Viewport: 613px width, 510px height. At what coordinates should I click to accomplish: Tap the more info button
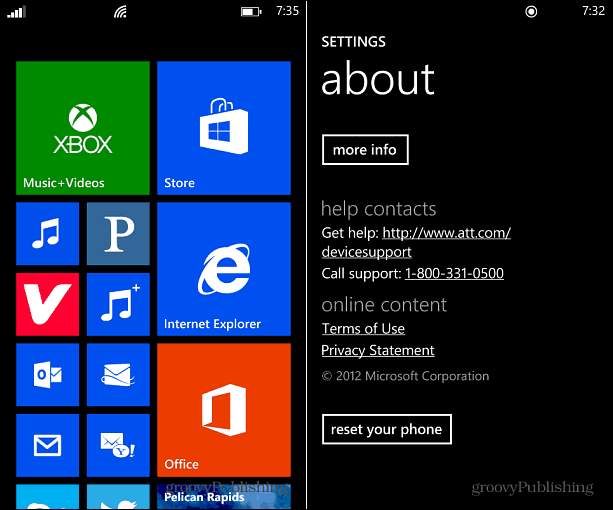(365, 150)
